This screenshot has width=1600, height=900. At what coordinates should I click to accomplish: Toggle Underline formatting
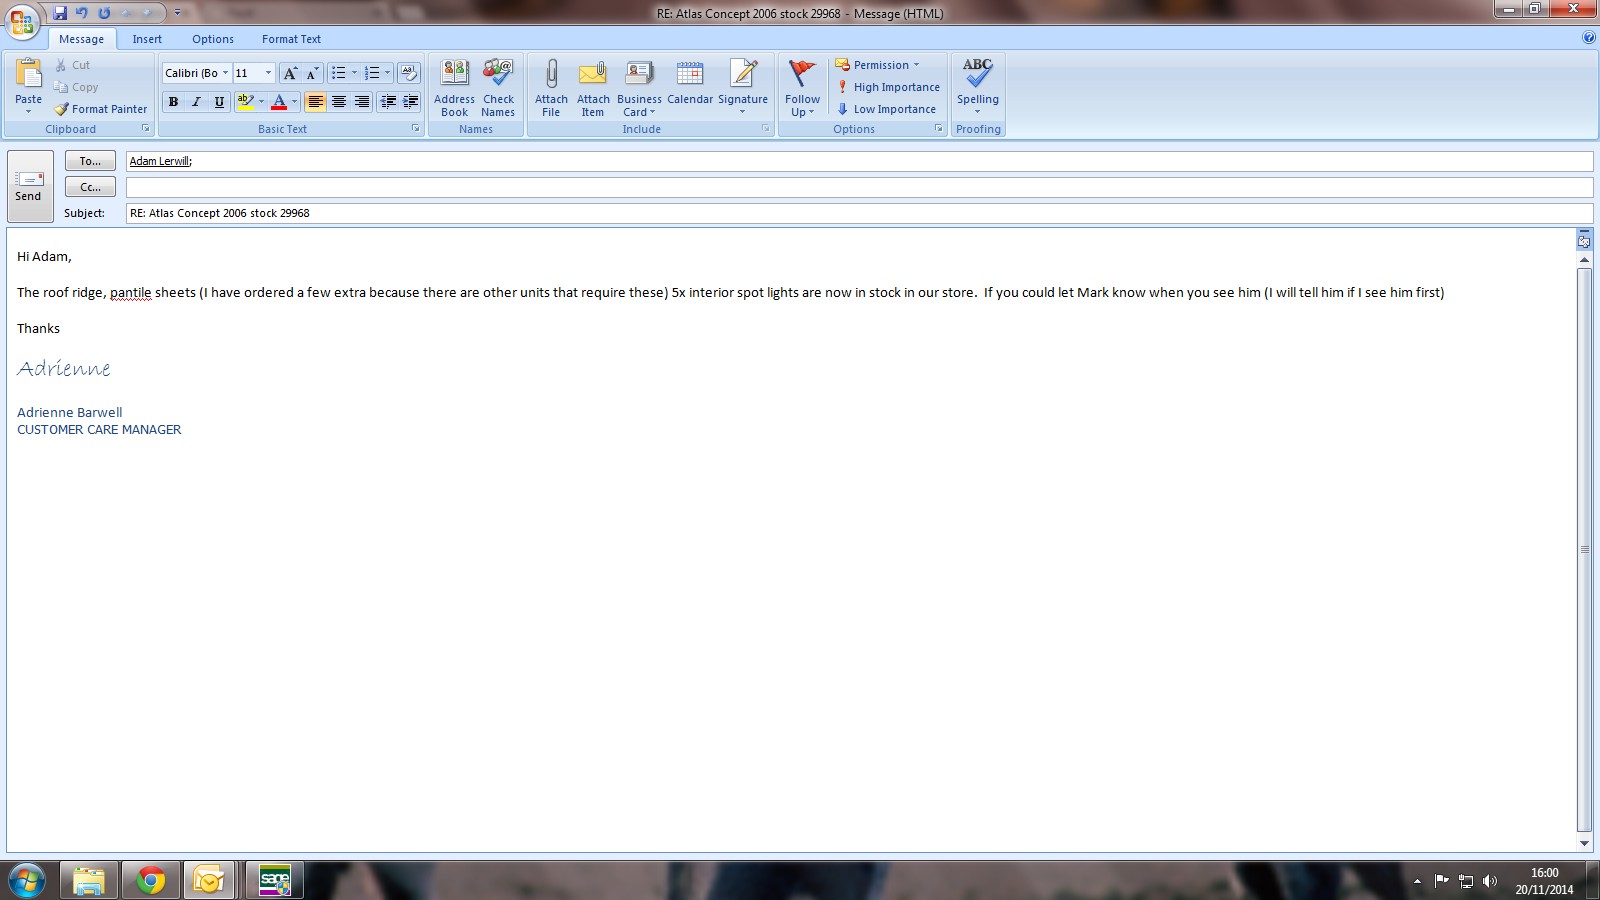click(219, 102)
